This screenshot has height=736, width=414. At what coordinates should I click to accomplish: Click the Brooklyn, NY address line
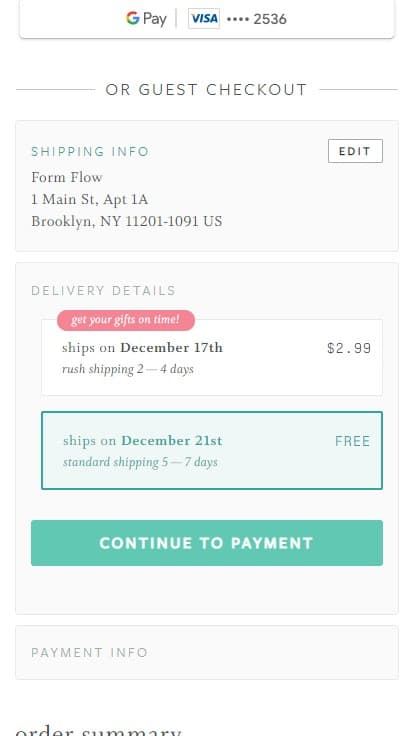click(x=127, y=222)
